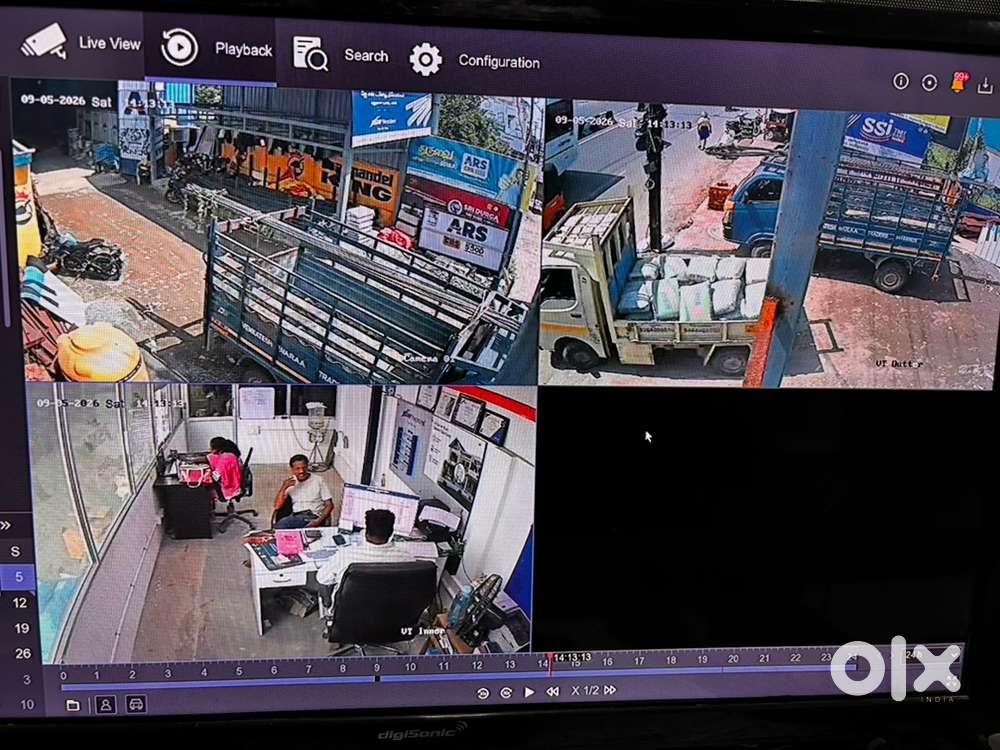Screen dimensions: 1000x750
Task: Click the skip-forward 30 seconds icon
Action: [x=506, y=693]
